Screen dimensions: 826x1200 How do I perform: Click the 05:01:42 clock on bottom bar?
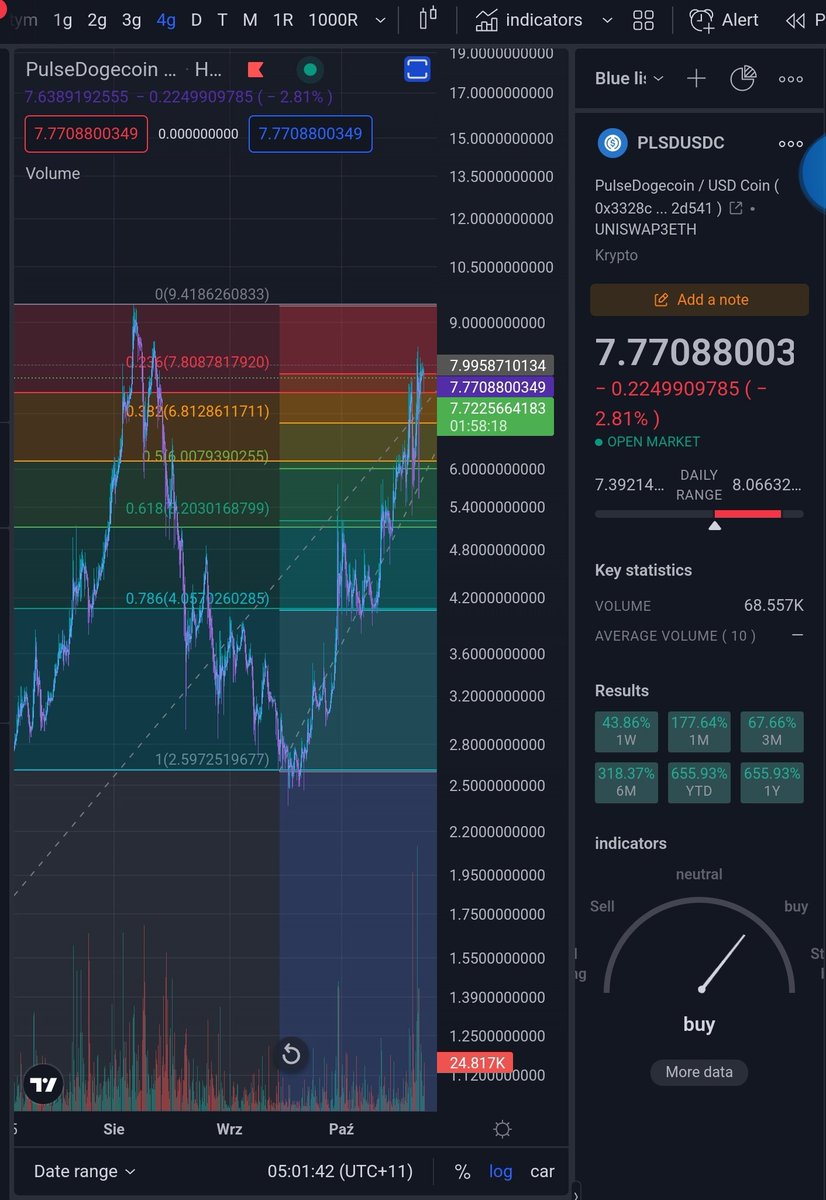301,1171
